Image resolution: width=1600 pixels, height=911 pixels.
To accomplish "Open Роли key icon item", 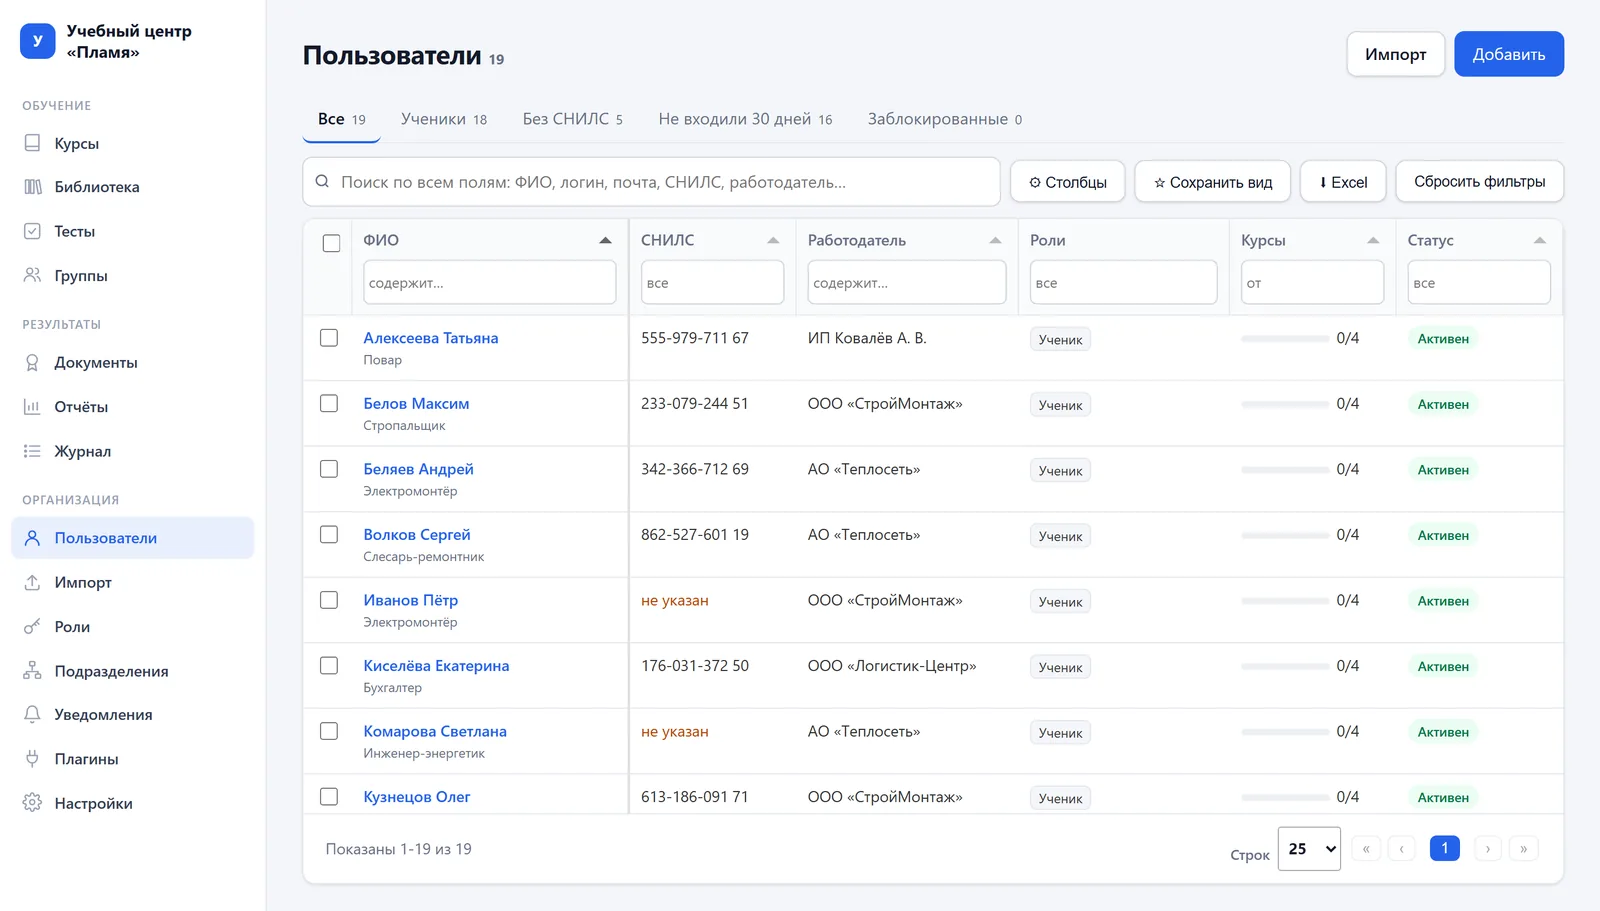I will (132, 627).
